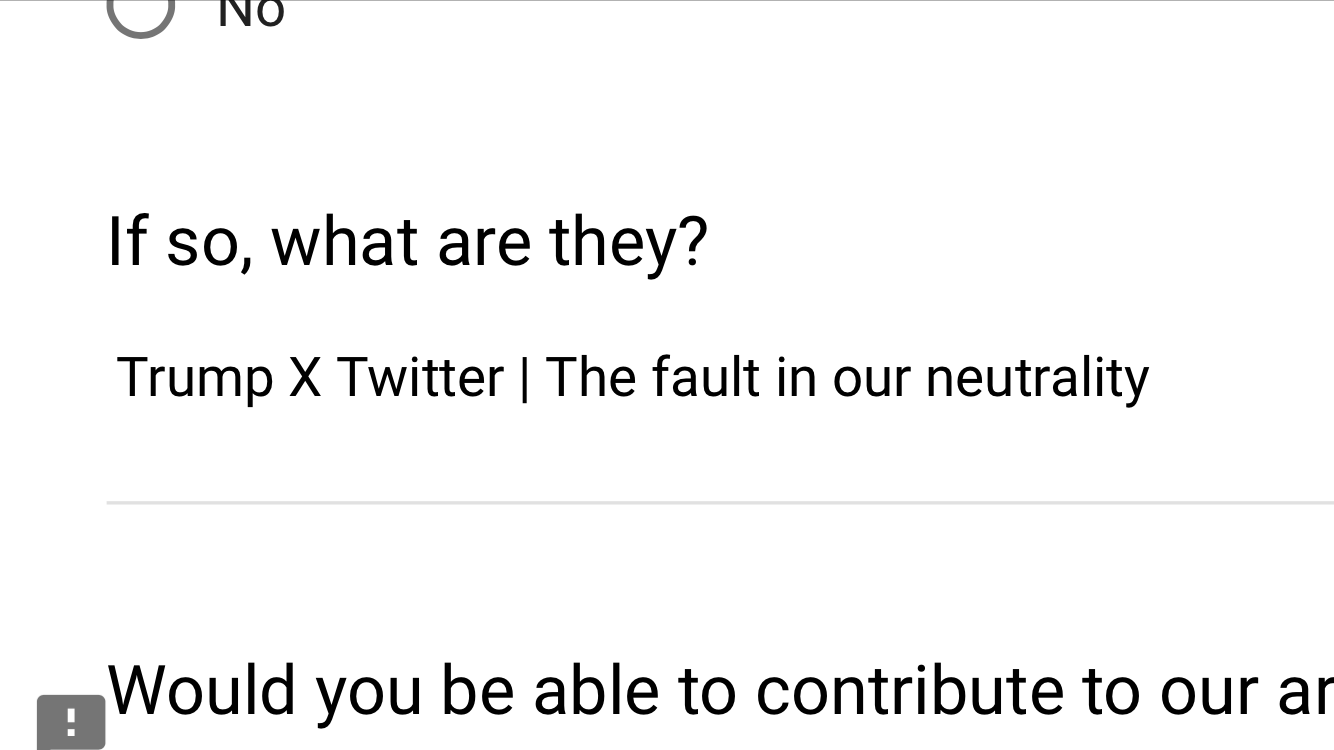Click the underline beneath the answer field
The image size is (1334, 750).
[x=720, y=502]
